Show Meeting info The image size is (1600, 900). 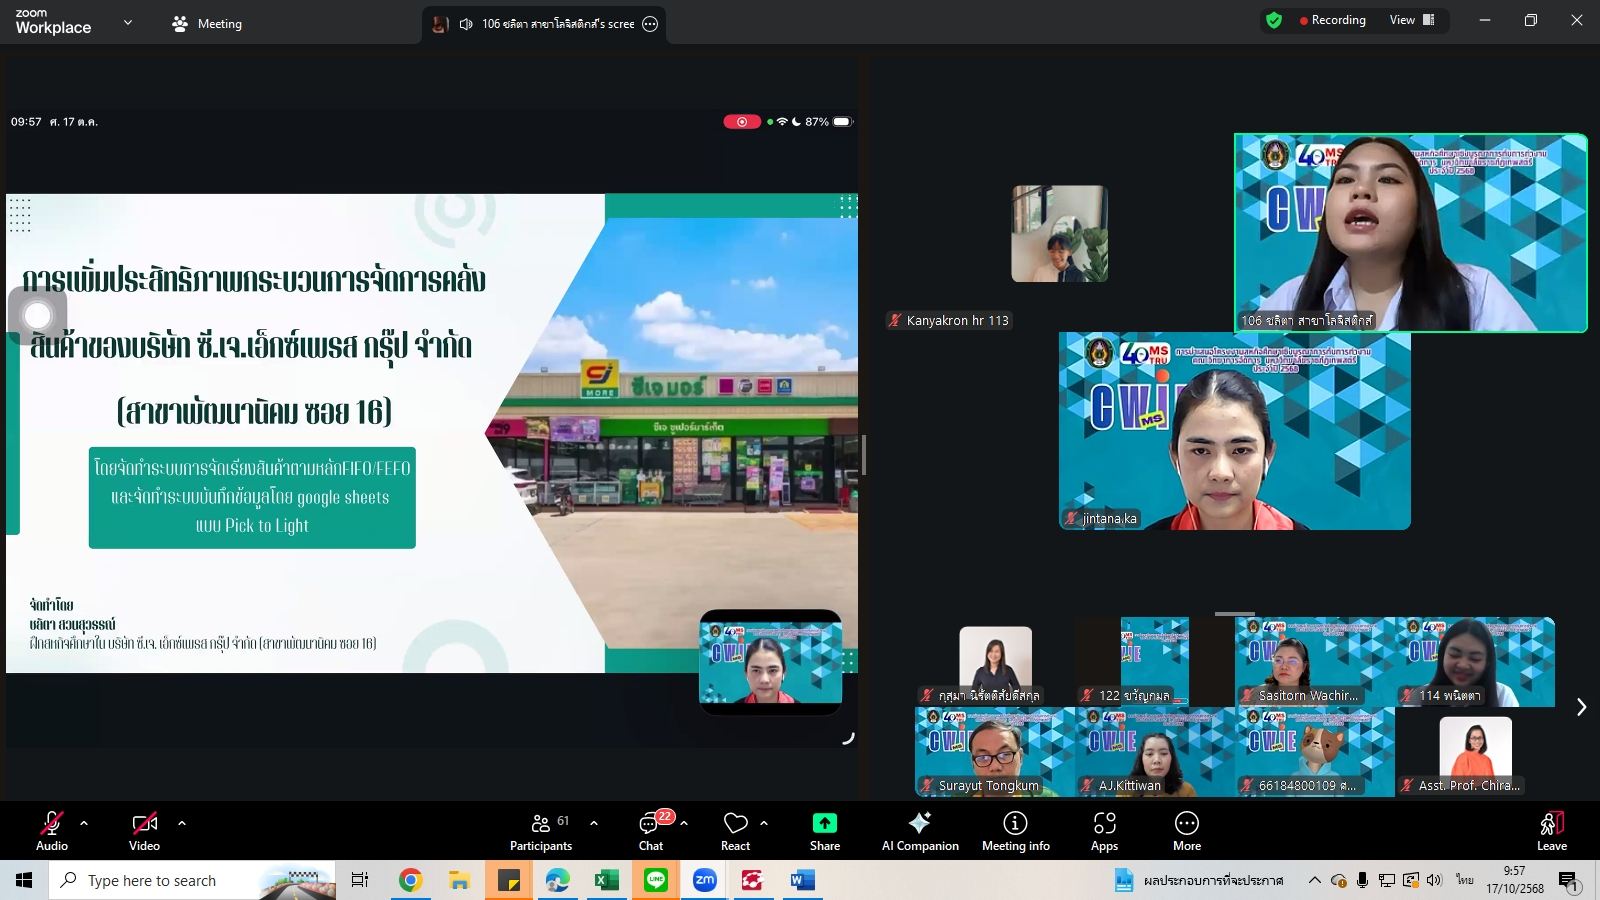point(1015,830)
